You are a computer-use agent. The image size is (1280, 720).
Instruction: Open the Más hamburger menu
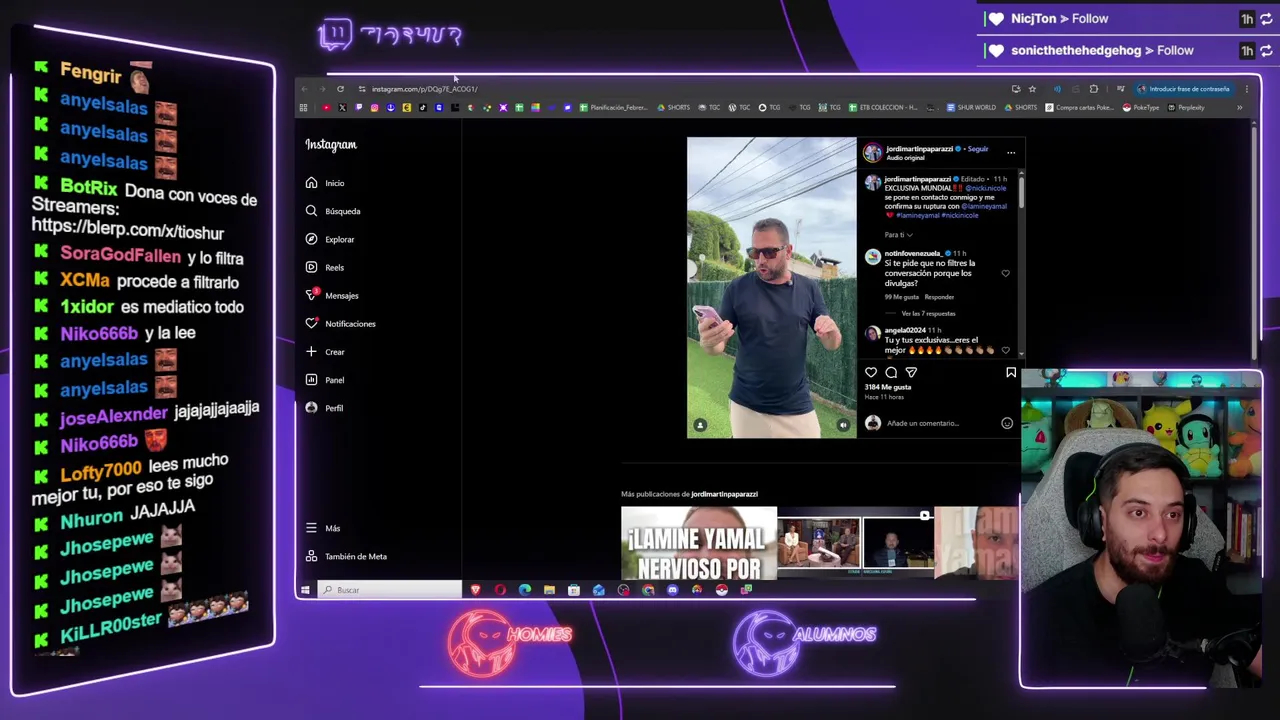coord(322,528)
